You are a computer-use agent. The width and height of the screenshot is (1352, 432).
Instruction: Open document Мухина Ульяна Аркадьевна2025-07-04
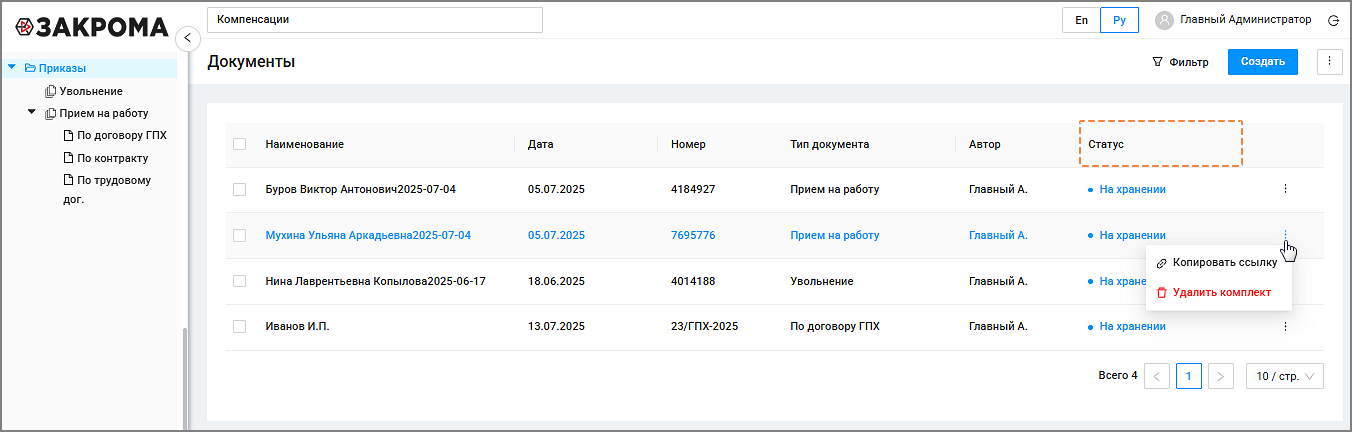pyautogui.click(x=368, y=235)
